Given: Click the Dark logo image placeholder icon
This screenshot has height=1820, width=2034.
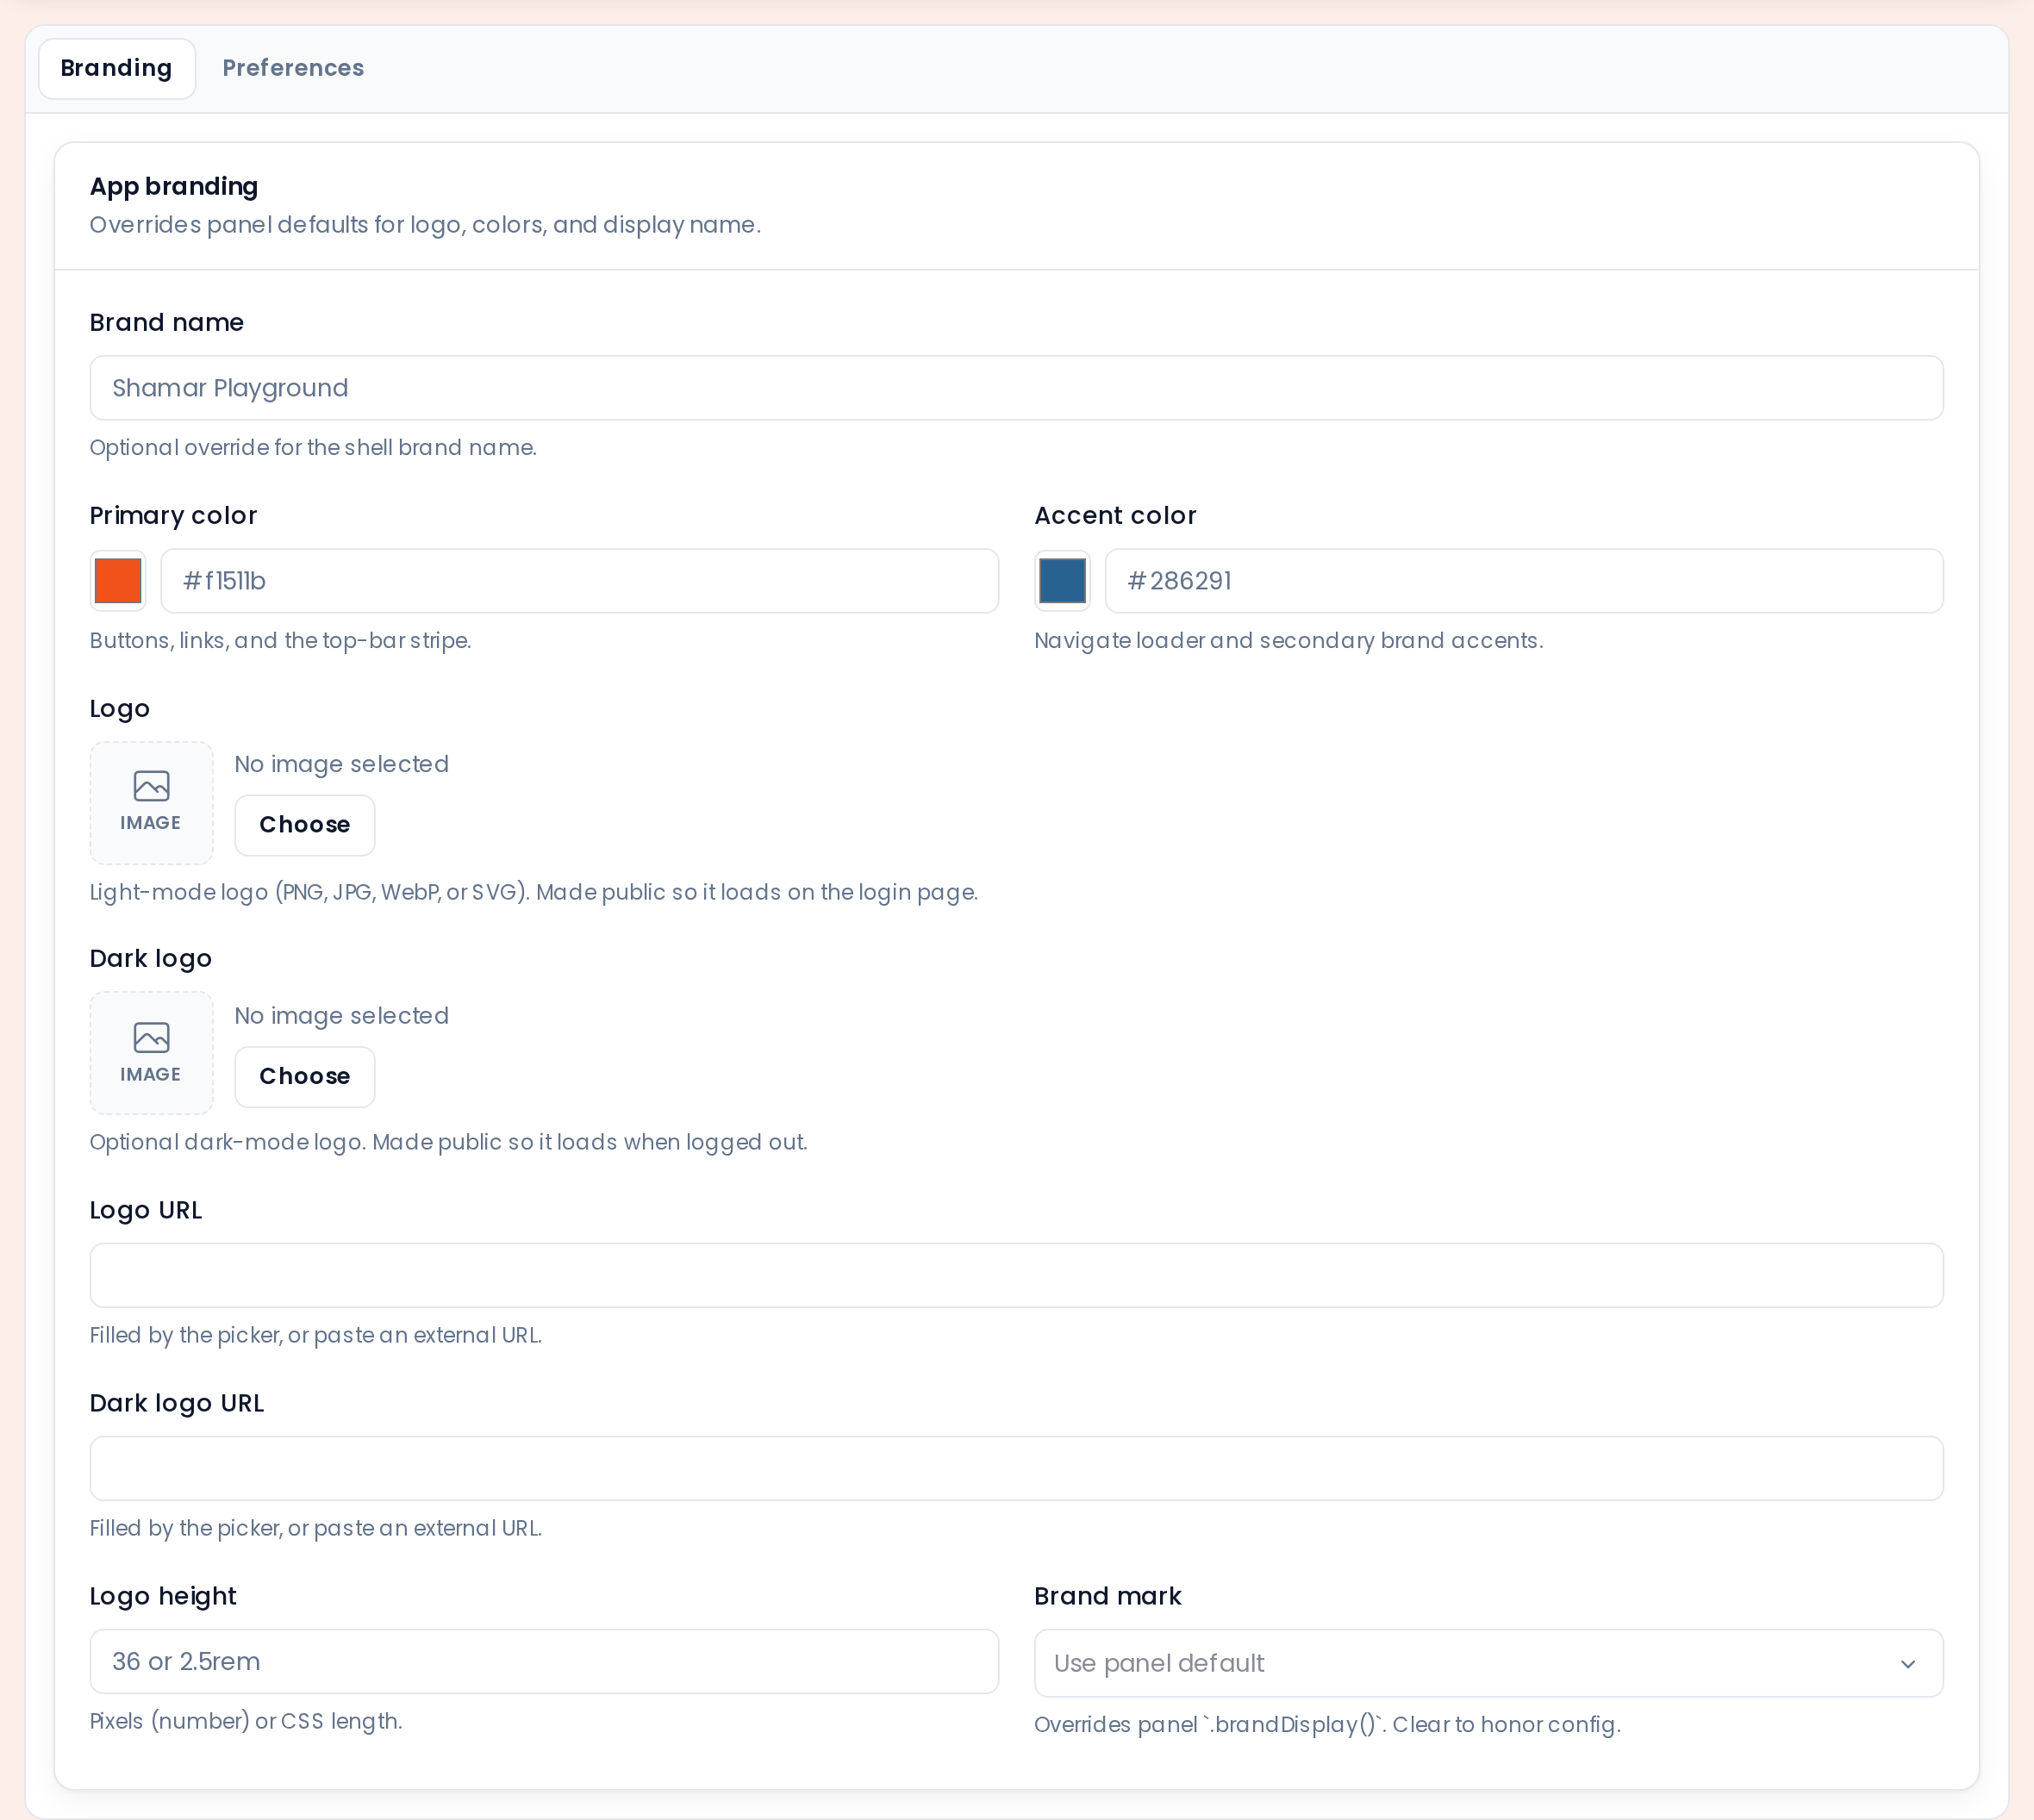Looking at the screenshot, I should point(151,1037).
